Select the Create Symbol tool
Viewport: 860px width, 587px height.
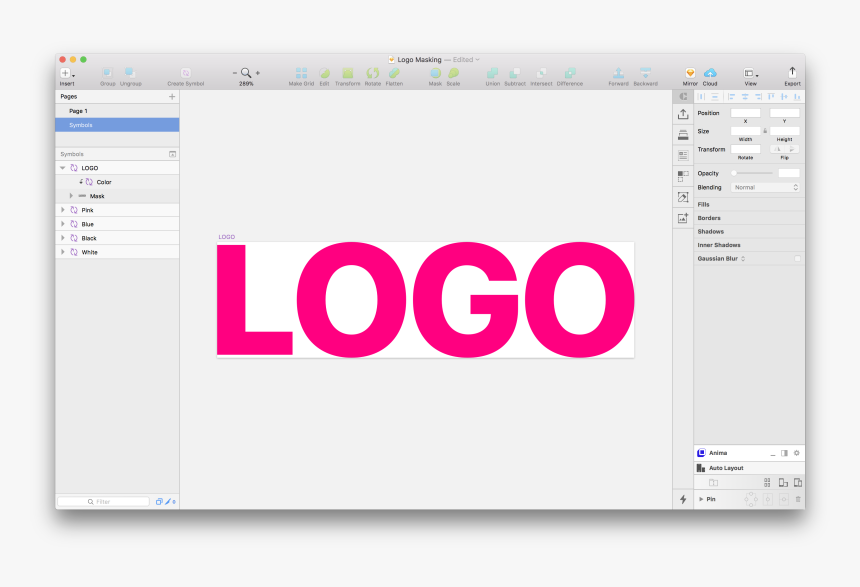click(x=188, y=75)
